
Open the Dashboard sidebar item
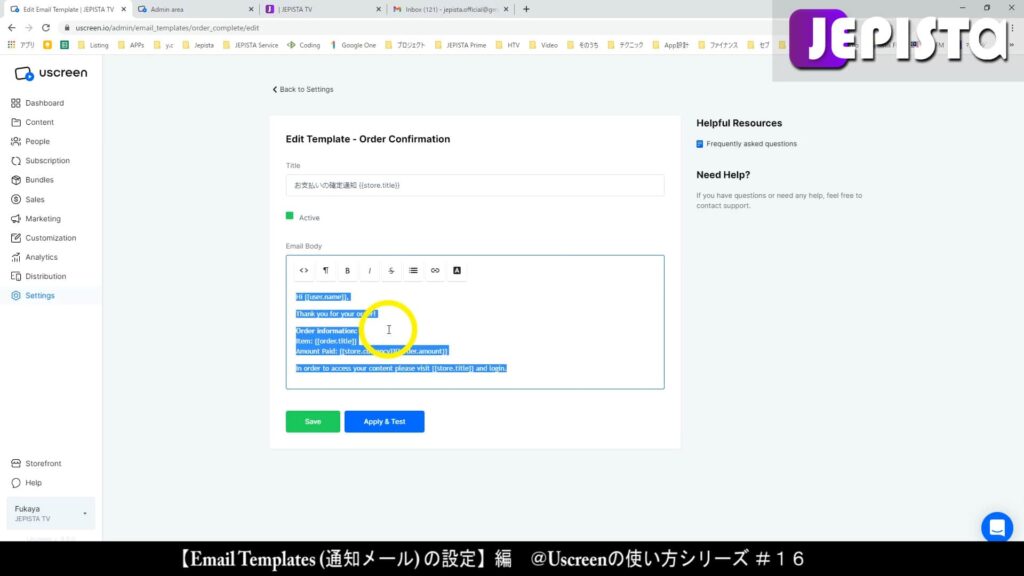(x=37, y=103)
